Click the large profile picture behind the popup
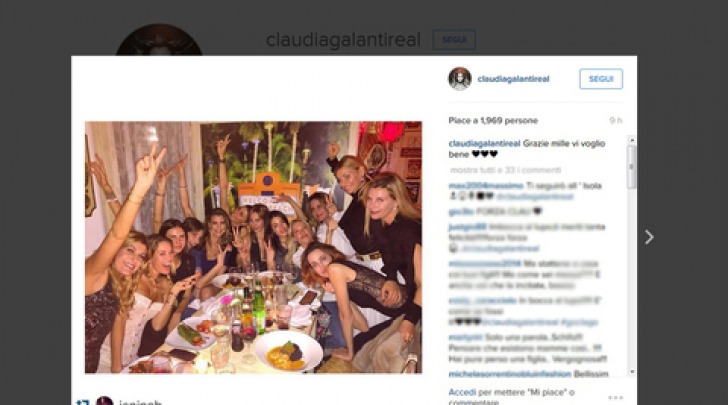Screen dimensions: 728x405 point(159,40)
